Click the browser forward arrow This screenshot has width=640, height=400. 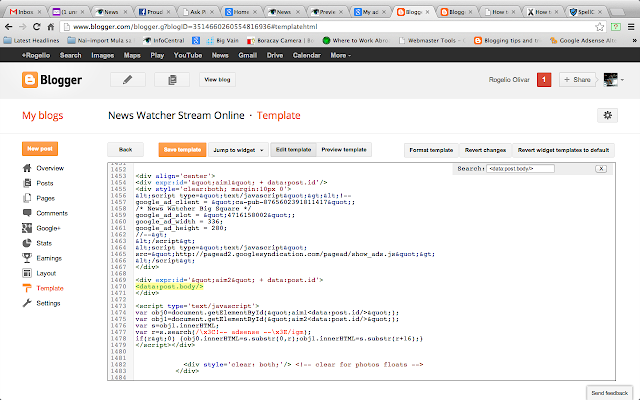pyautogui.click(x=22, y=27)
